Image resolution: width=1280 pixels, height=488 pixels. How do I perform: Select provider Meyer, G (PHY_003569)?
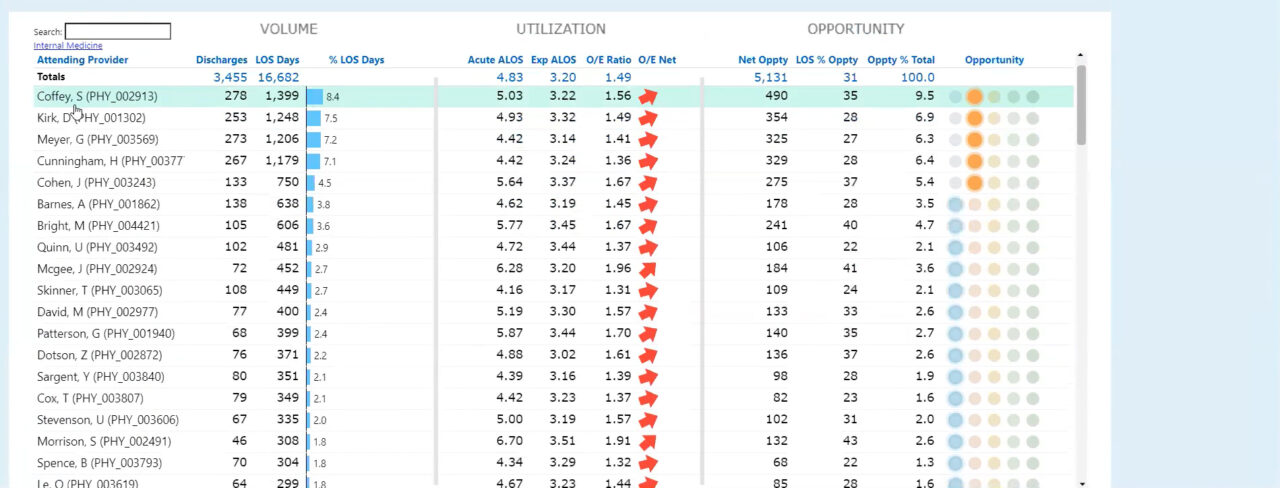(98, 140)
